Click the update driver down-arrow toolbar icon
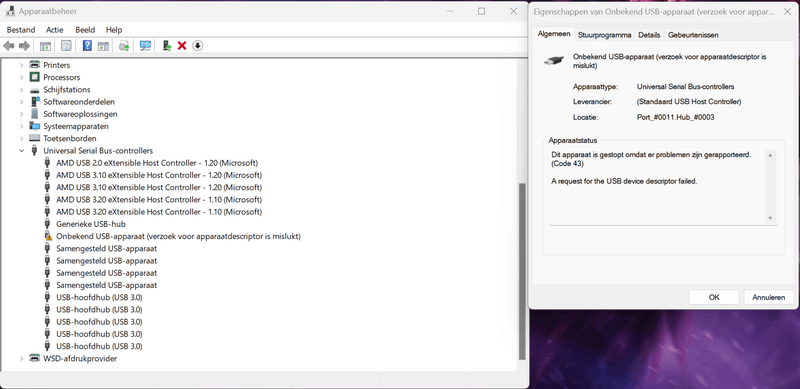 point(198,46)
